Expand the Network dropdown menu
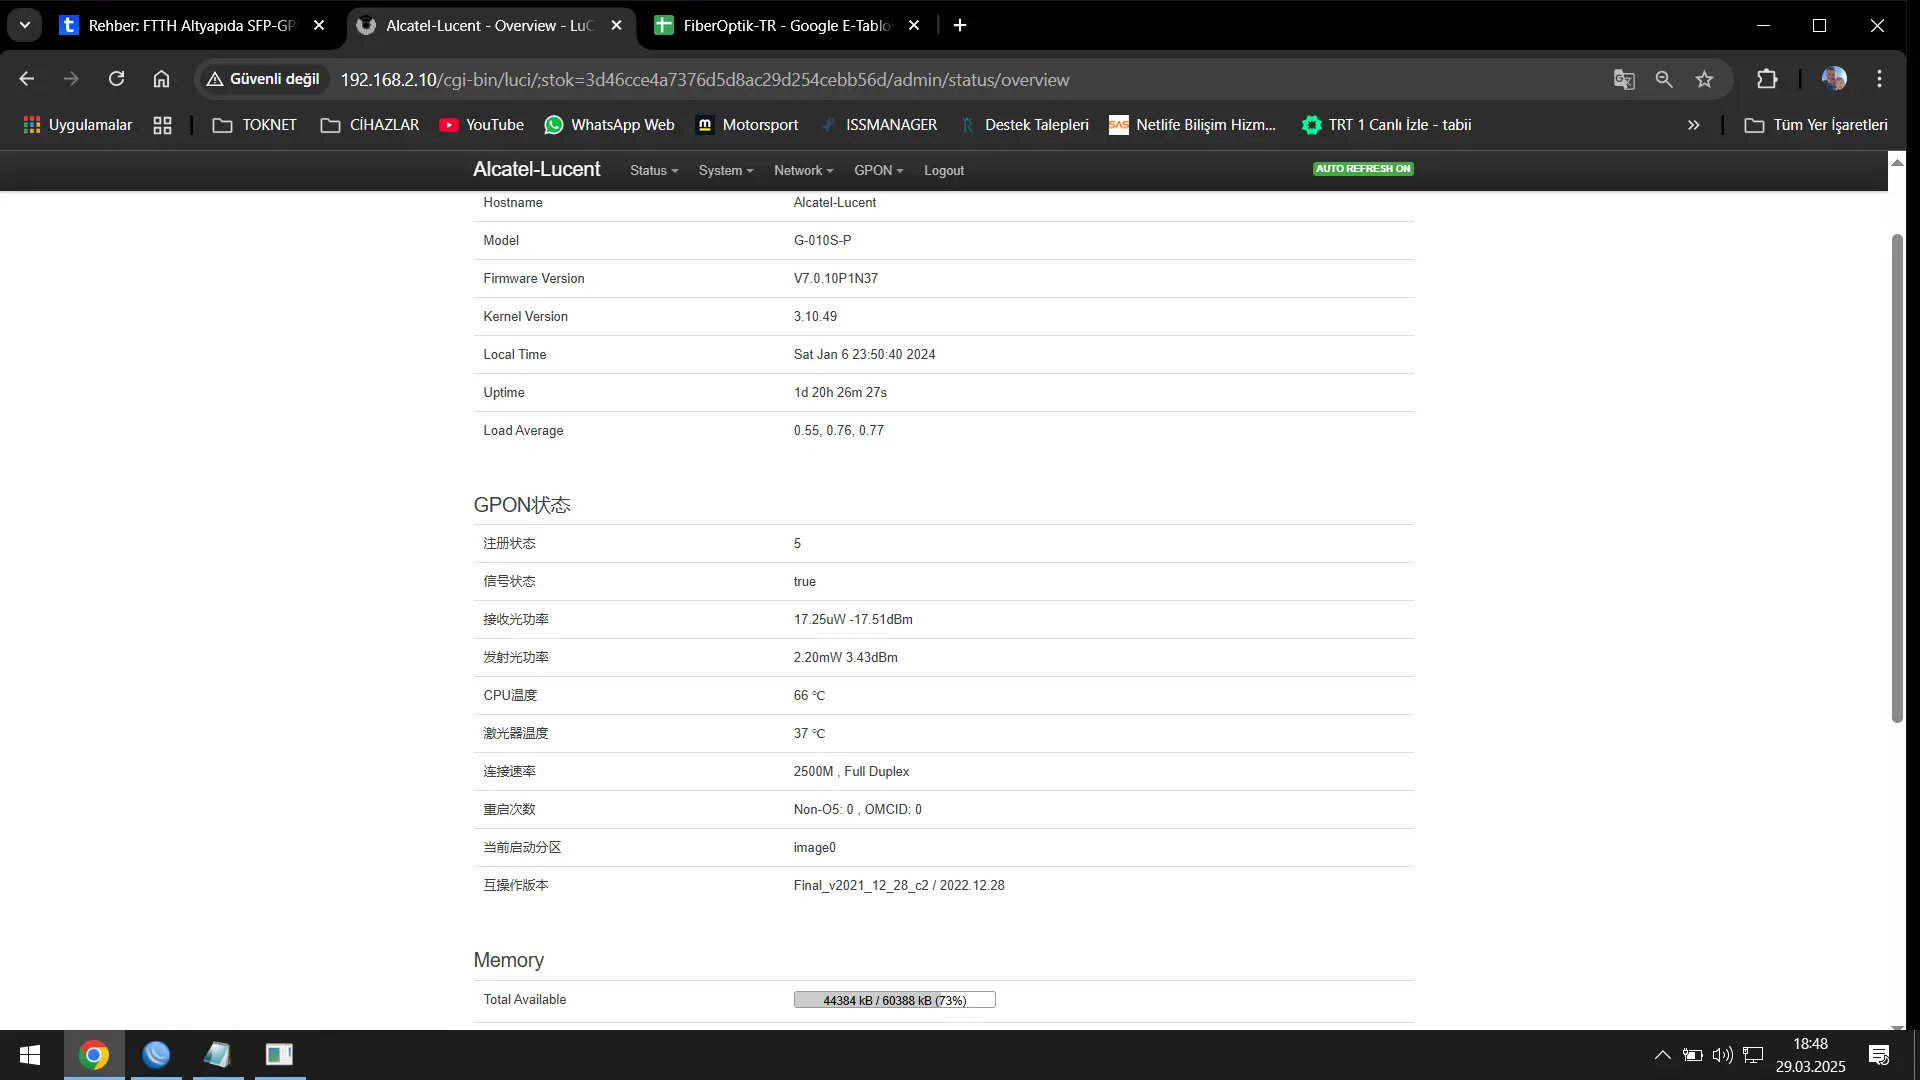This screenshot has width=1920, height=1080. (x=803, y=171)
